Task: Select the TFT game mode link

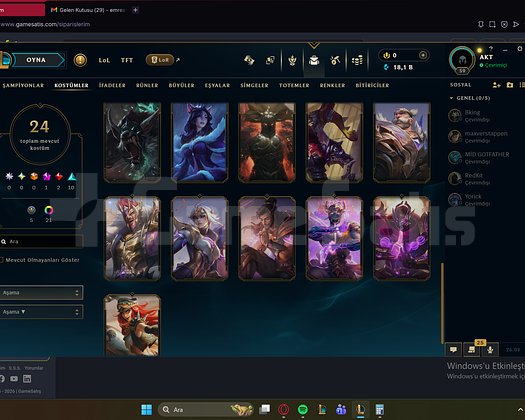Action: (127, 60)
